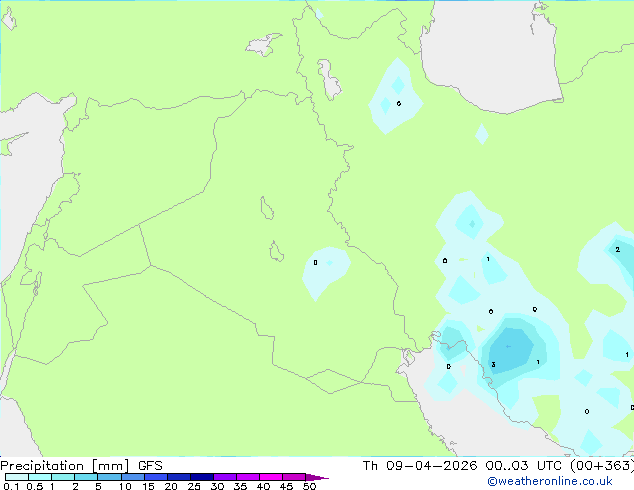This screenshot has height=490, width=634.
Task: Pick the 35–40 mm legend color swatch
Action: tap(248, 477)
